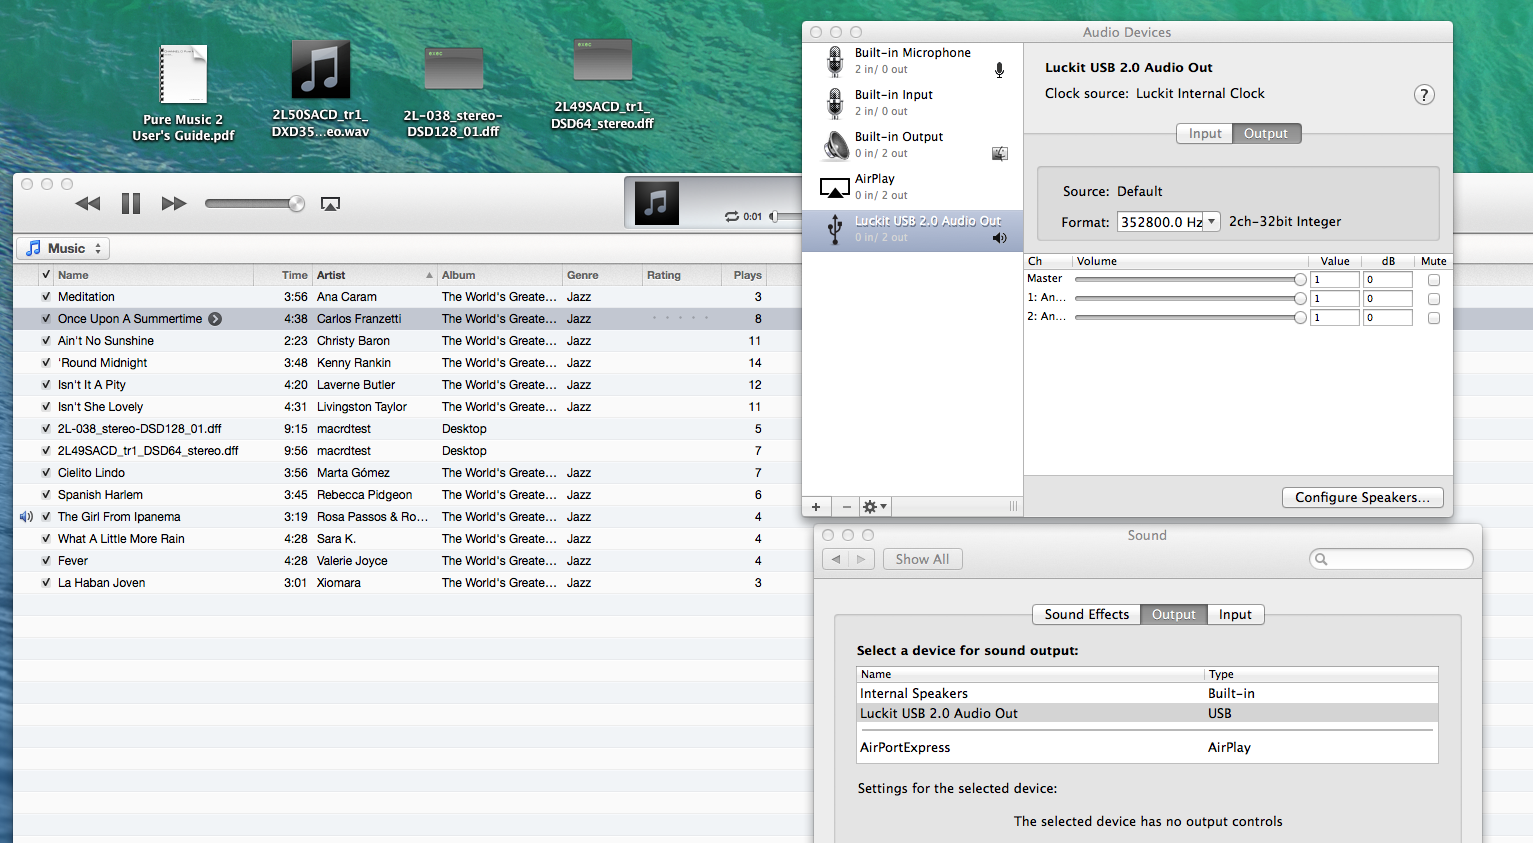Select Luckit USB 2.0 Audio Out device
The height and width of the screenshot is (843, 1533).
click(x=912, y=229)
